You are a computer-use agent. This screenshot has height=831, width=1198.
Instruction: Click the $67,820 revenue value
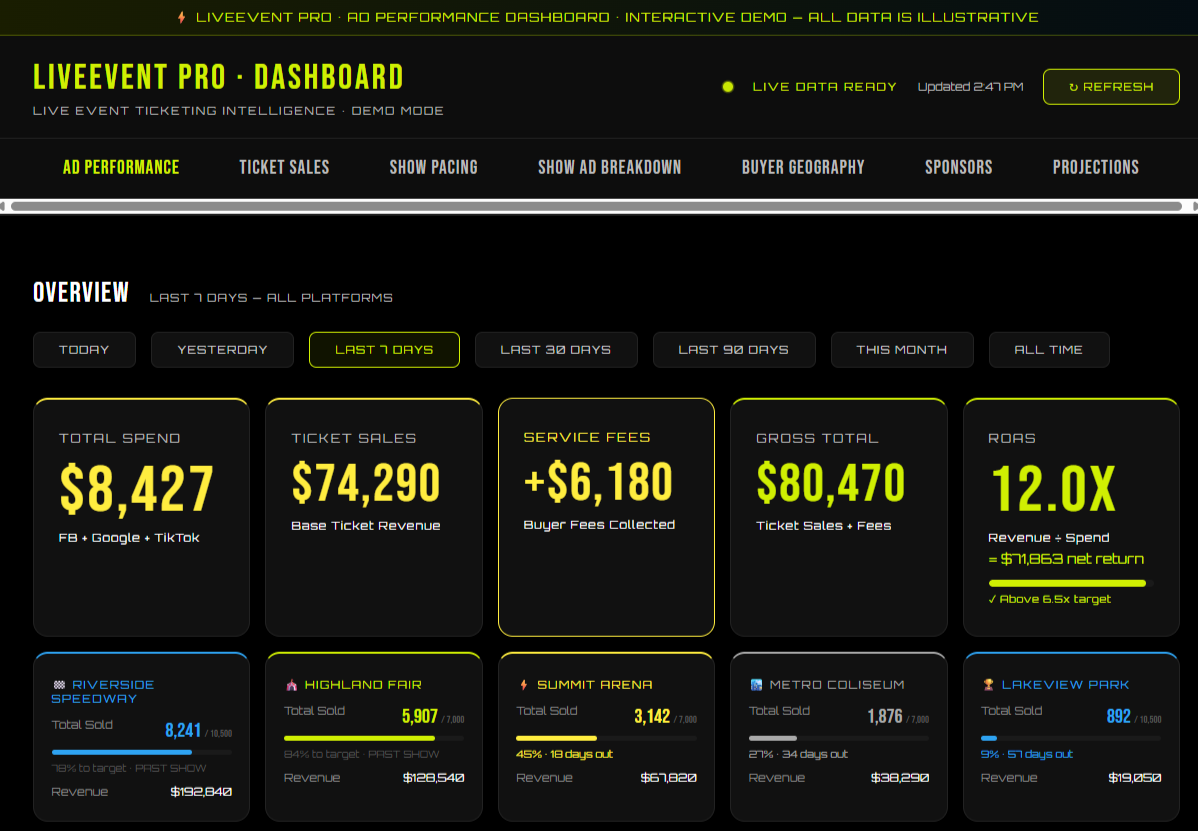(x=669, y=778)
